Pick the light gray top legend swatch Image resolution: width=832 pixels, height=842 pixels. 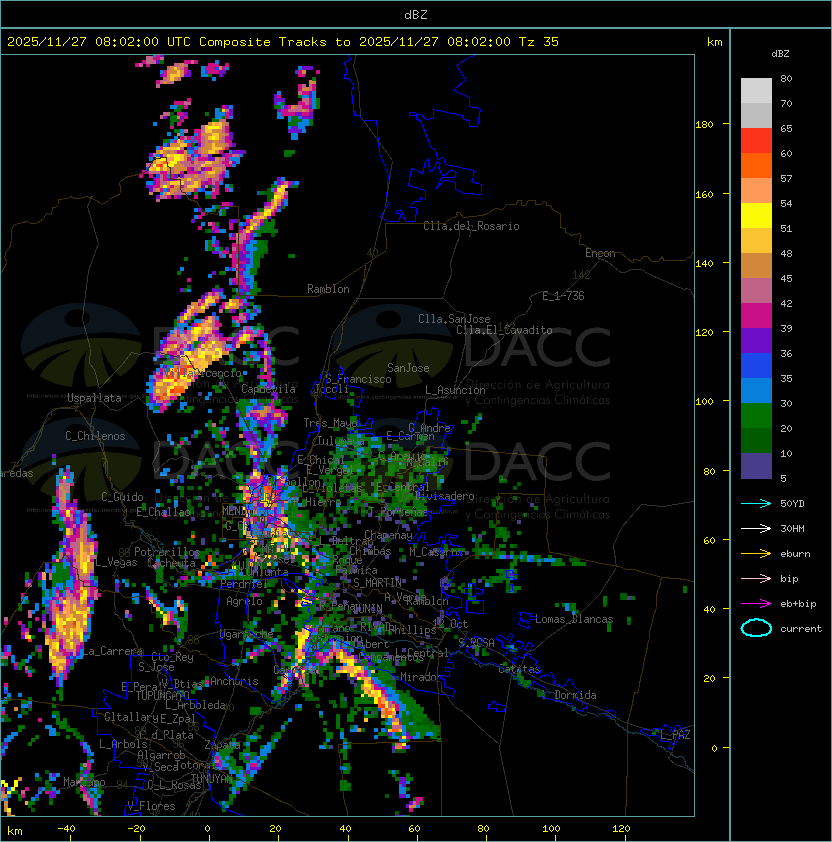click(x=756, y=91)
